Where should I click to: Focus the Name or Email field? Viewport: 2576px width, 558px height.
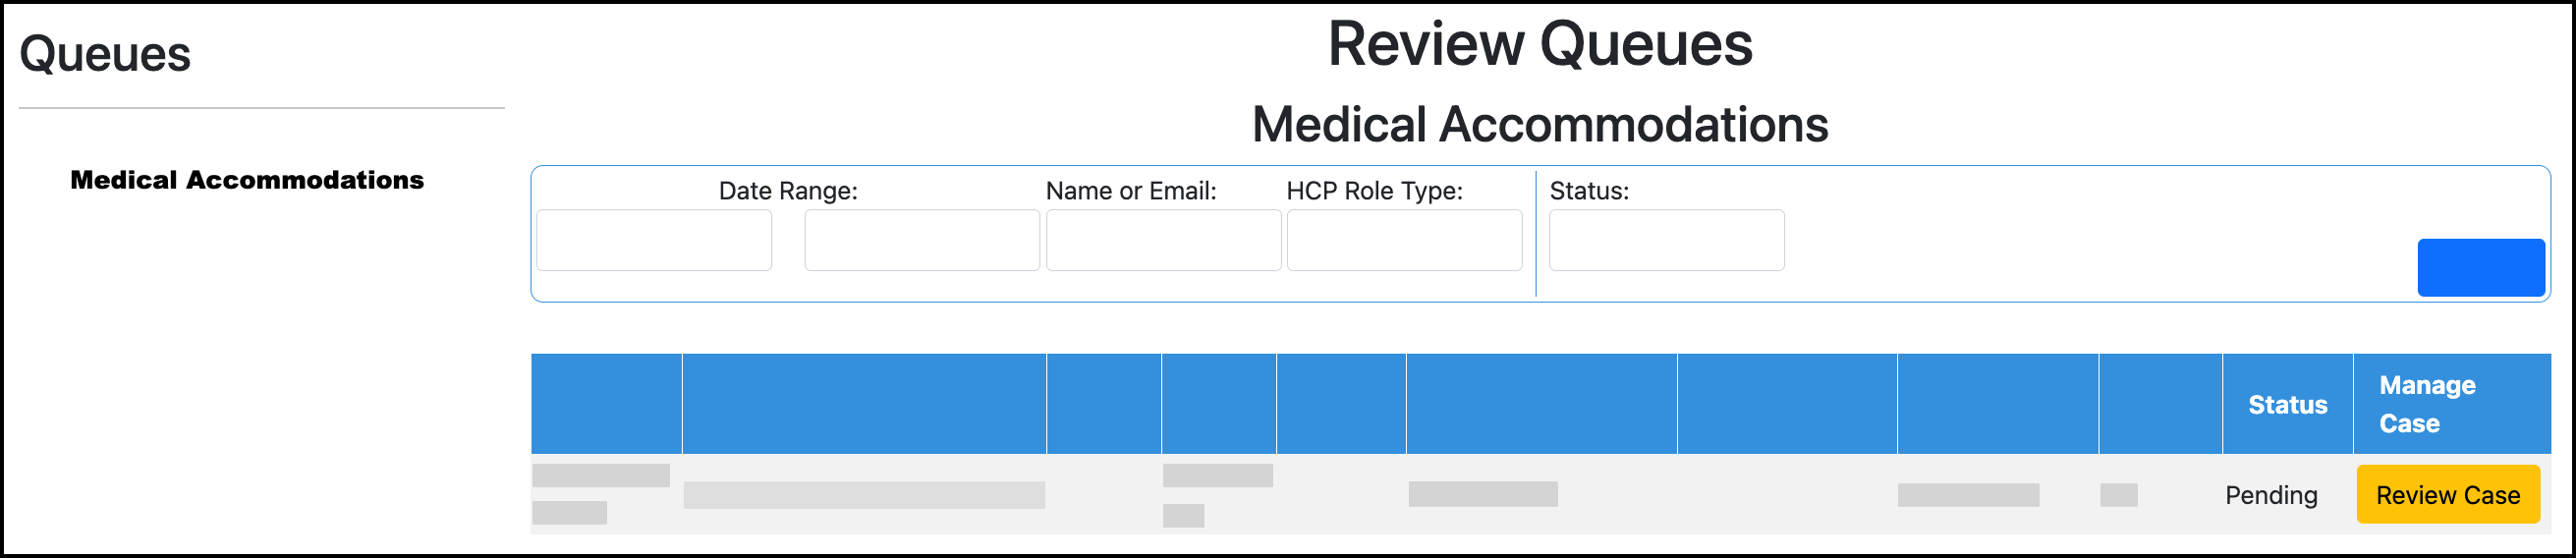tap(1163, 240)
